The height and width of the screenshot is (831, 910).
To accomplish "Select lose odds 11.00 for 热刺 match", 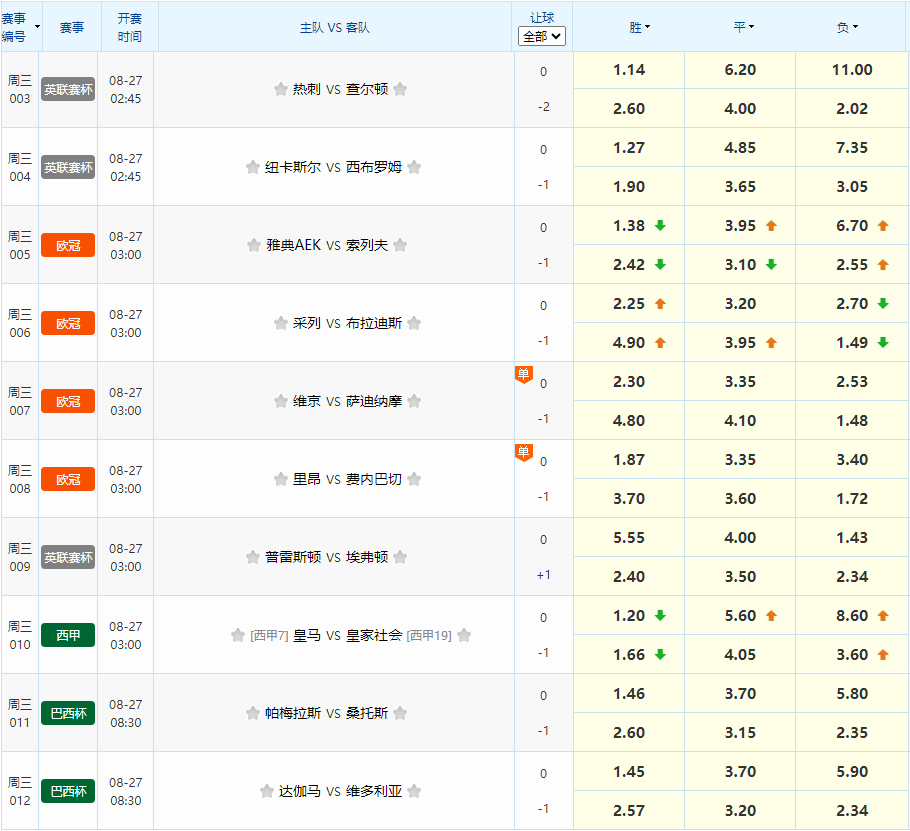I will [x=852, y=70].
